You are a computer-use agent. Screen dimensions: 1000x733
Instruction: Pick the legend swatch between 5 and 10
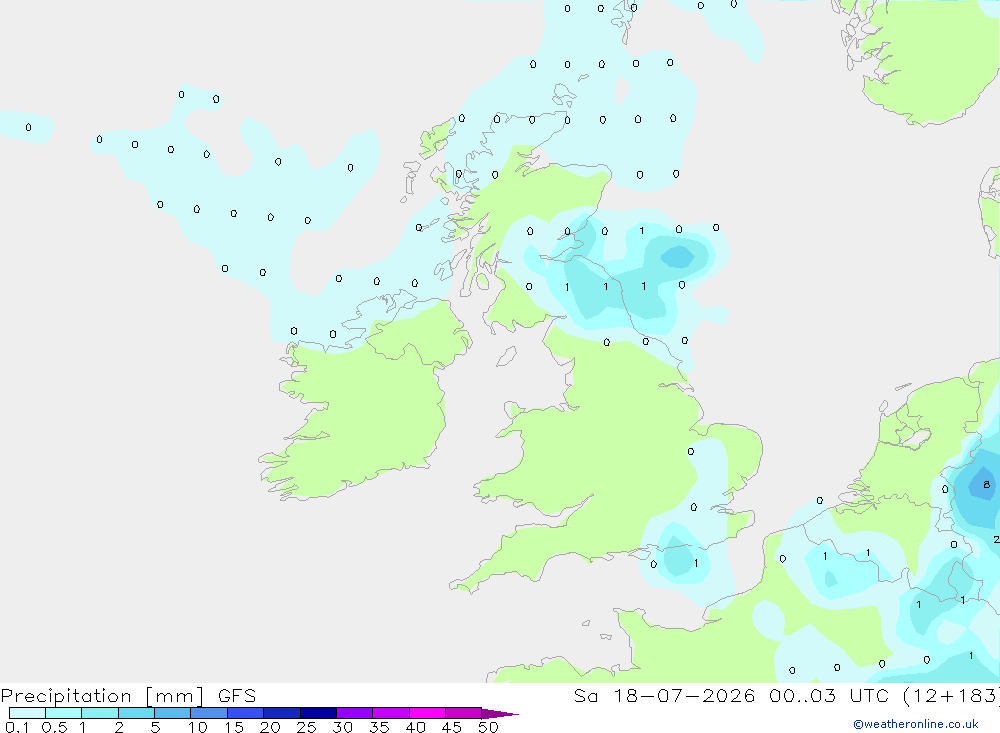coord(172,713)
